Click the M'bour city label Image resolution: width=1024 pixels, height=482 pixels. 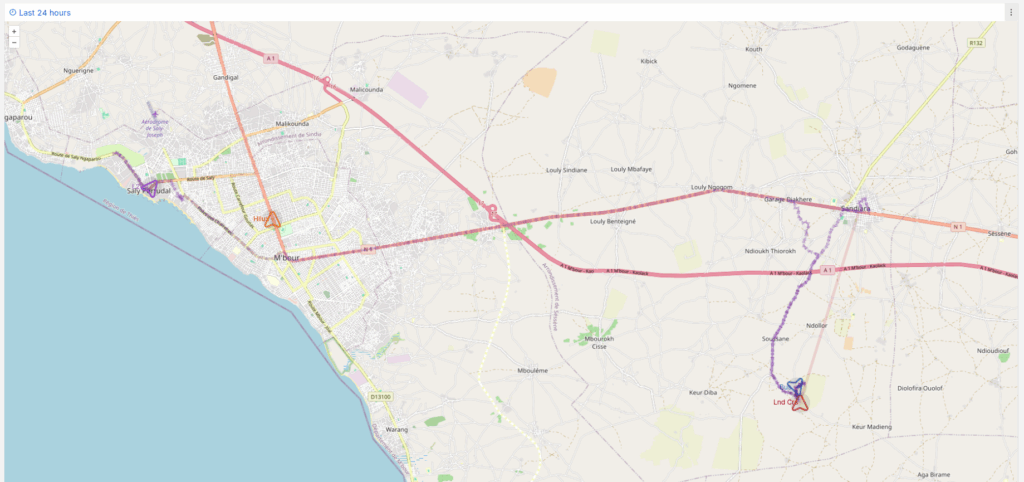click(x=287, y=258)
